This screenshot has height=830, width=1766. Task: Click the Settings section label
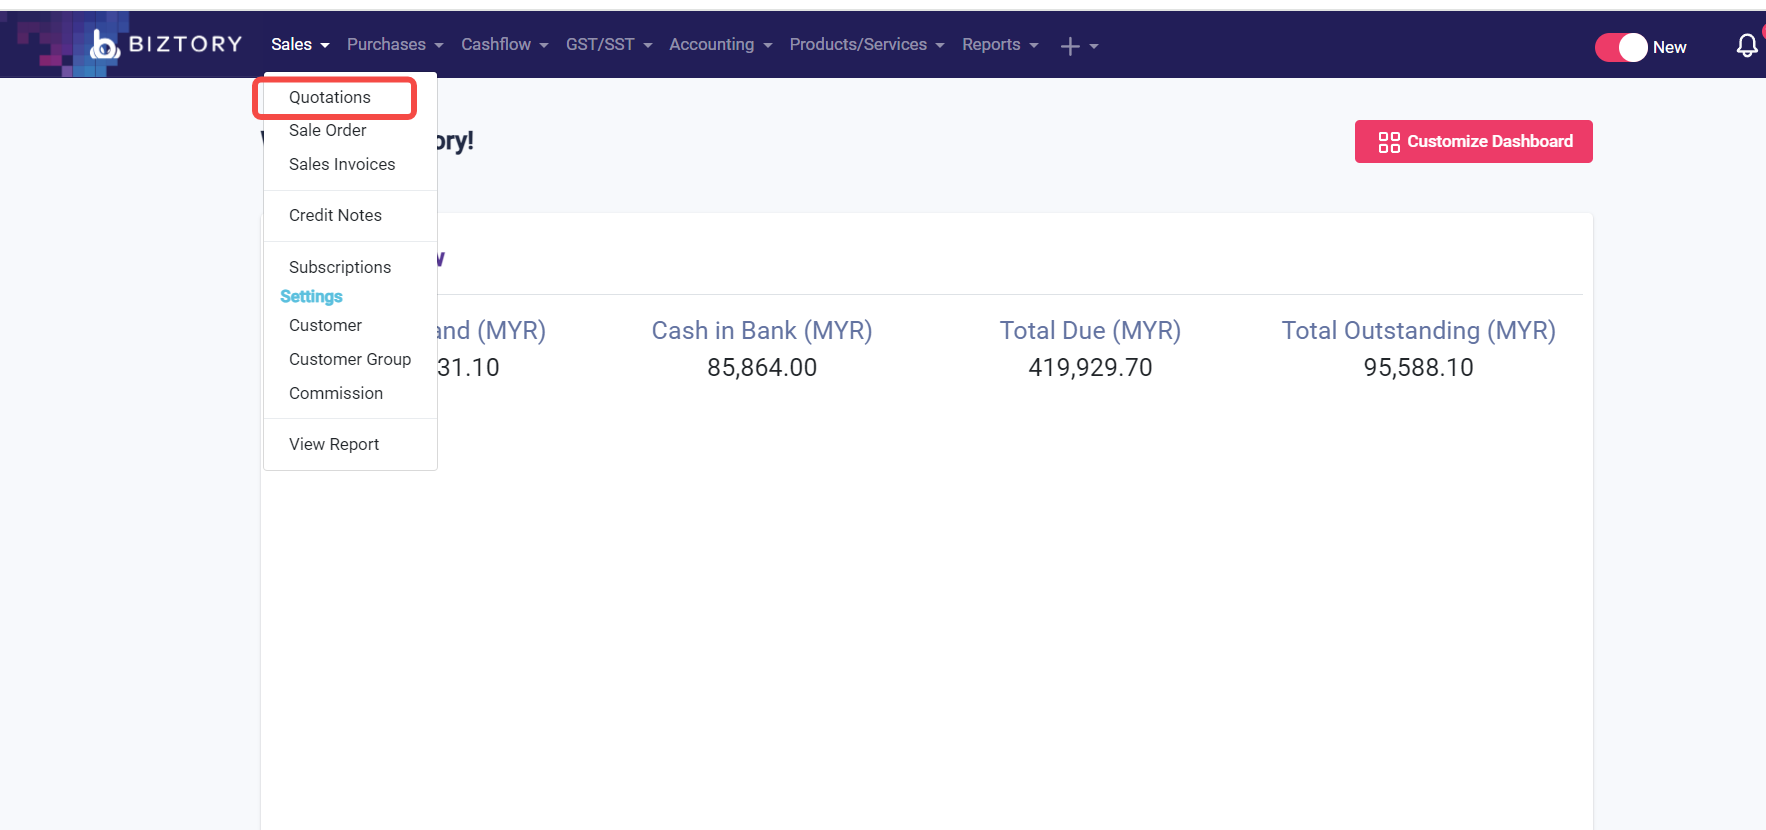click(x=311, y=296)
